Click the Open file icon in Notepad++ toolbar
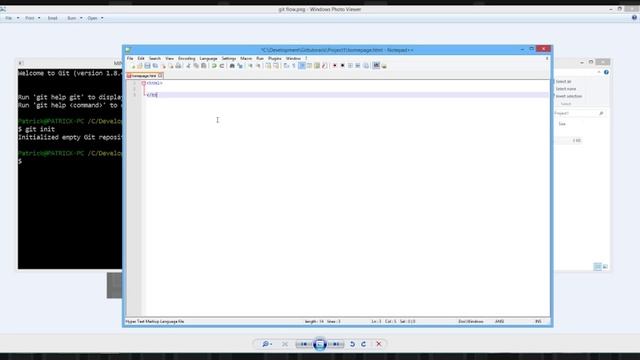 click(x=140, y=66)
